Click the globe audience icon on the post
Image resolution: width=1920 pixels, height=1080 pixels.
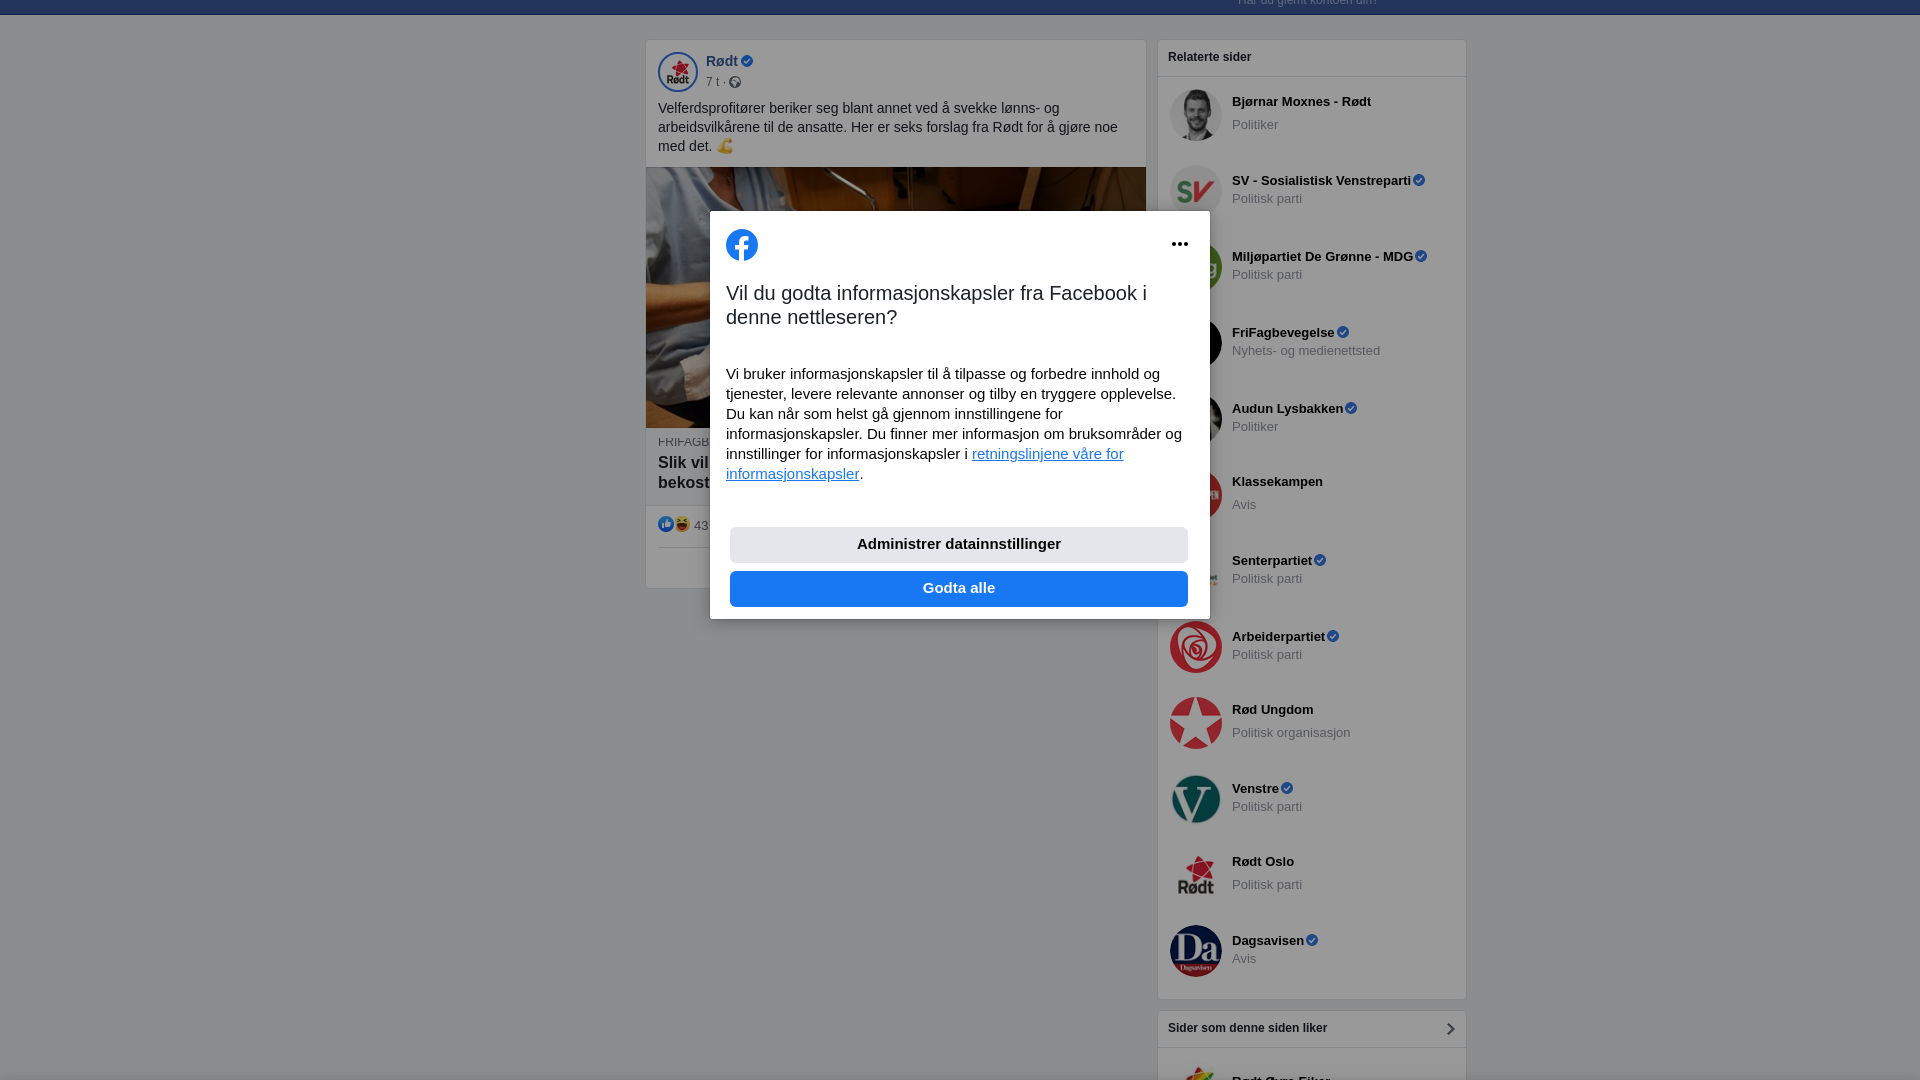735,82
